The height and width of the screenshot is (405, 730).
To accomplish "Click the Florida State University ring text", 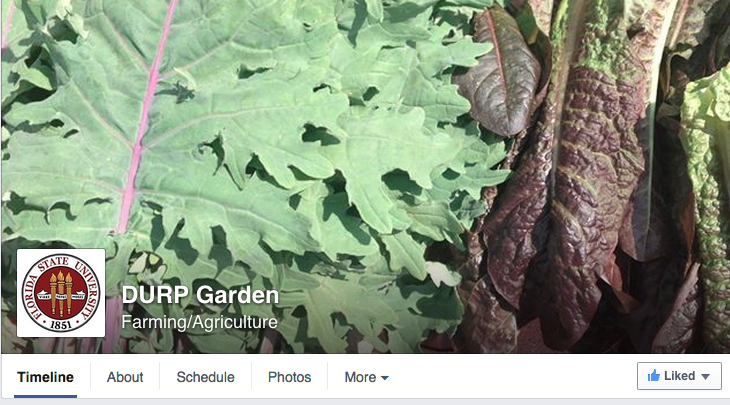I will (61, 293).
